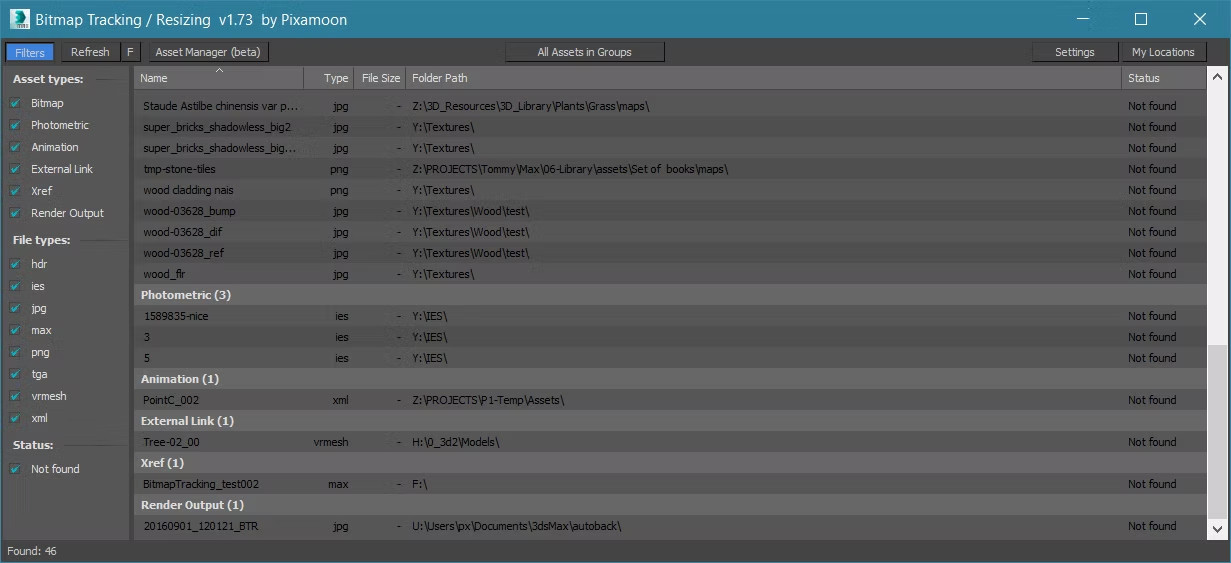1231x563 pixels.
Task: Select the tmp-stone-tiles row
Action: 670,169
